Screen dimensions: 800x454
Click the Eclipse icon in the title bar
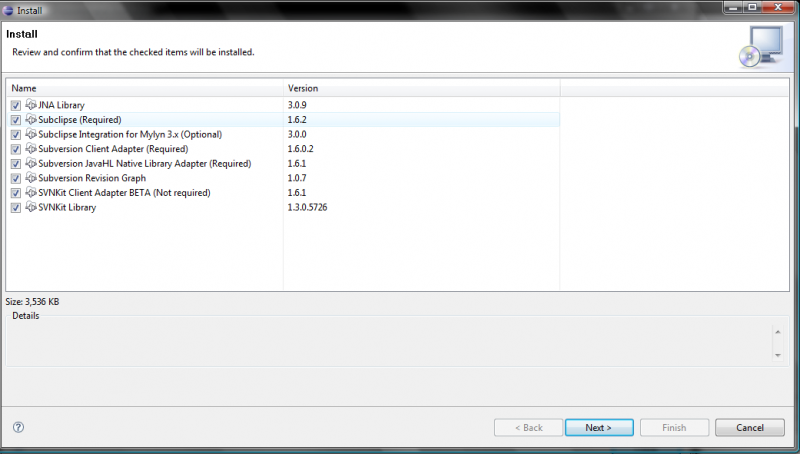[8, 10]
